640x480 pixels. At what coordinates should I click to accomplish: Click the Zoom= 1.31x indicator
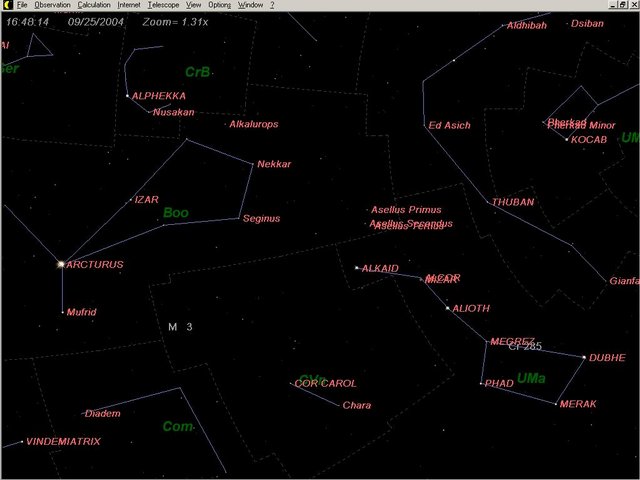click(175, 22)
